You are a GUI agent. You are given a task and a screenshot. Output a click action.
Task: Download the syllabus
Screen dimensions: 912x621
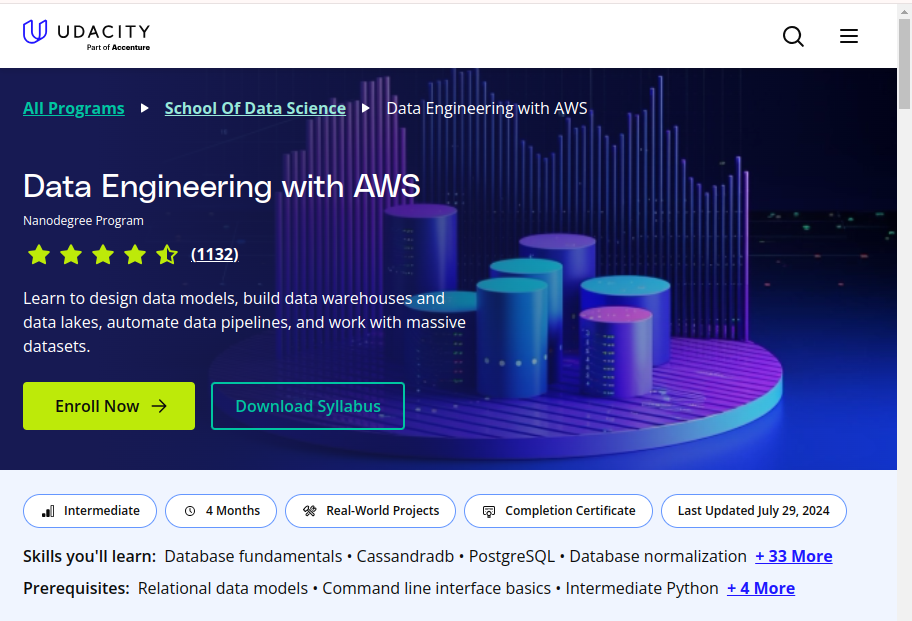click(x=307, y=406)
